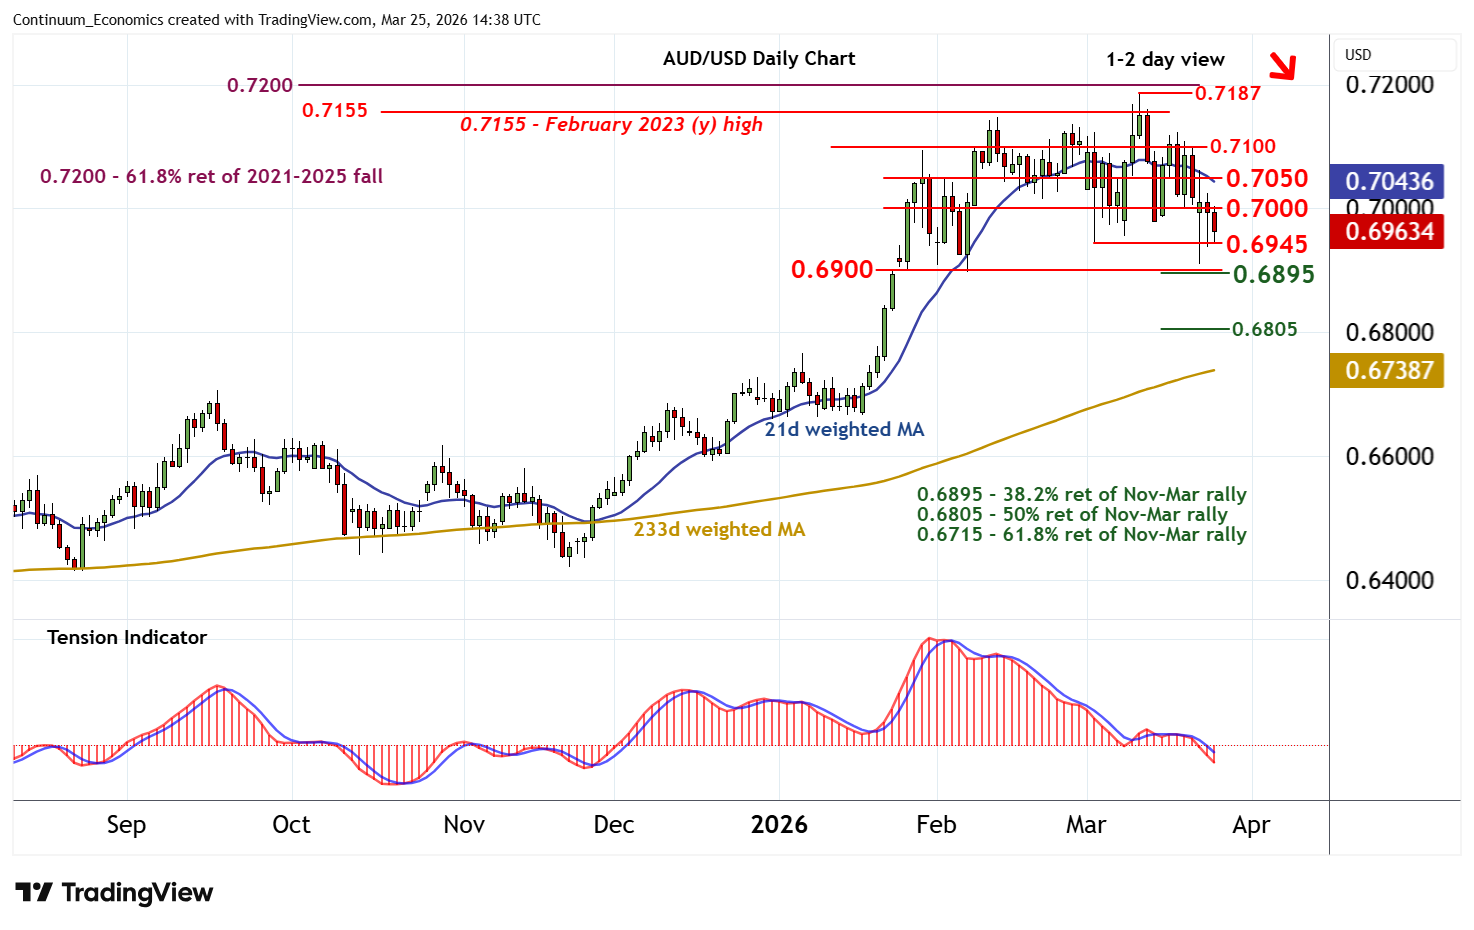Viewport: 1474px width, 930px height.
Task: Select the gold 0.67387 moving average tag
Action: coord(1388,370)
